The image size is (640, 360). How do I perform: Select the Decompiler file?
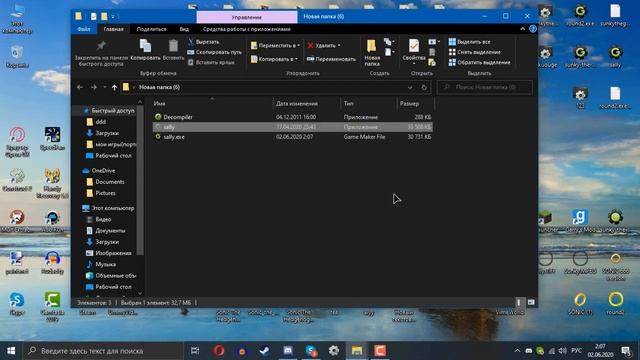(292, 117)
